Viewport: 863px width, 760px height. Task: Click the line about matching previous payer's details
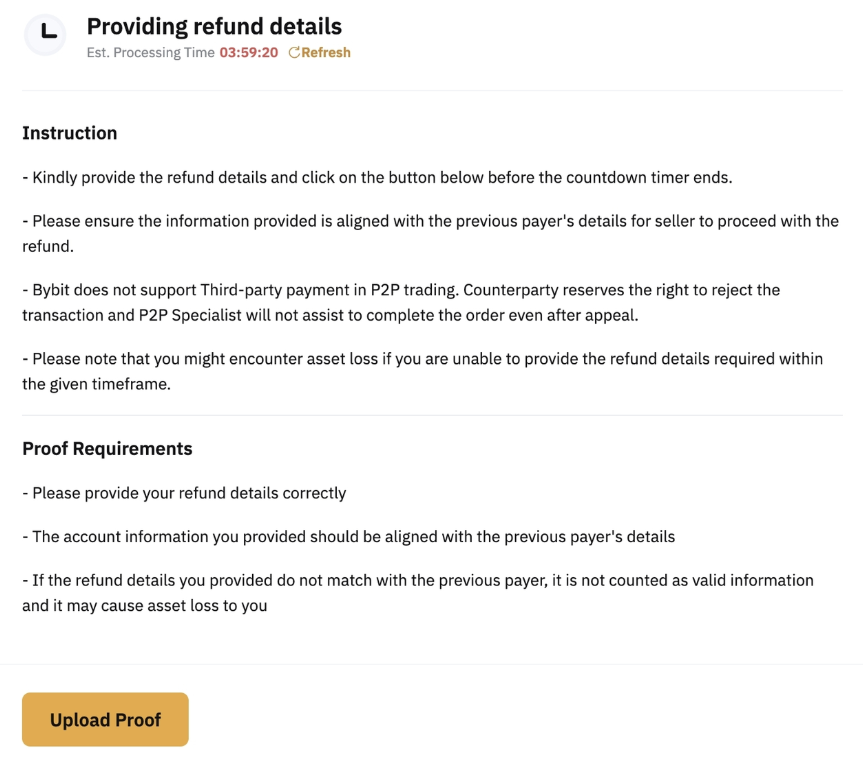[430, 232]
